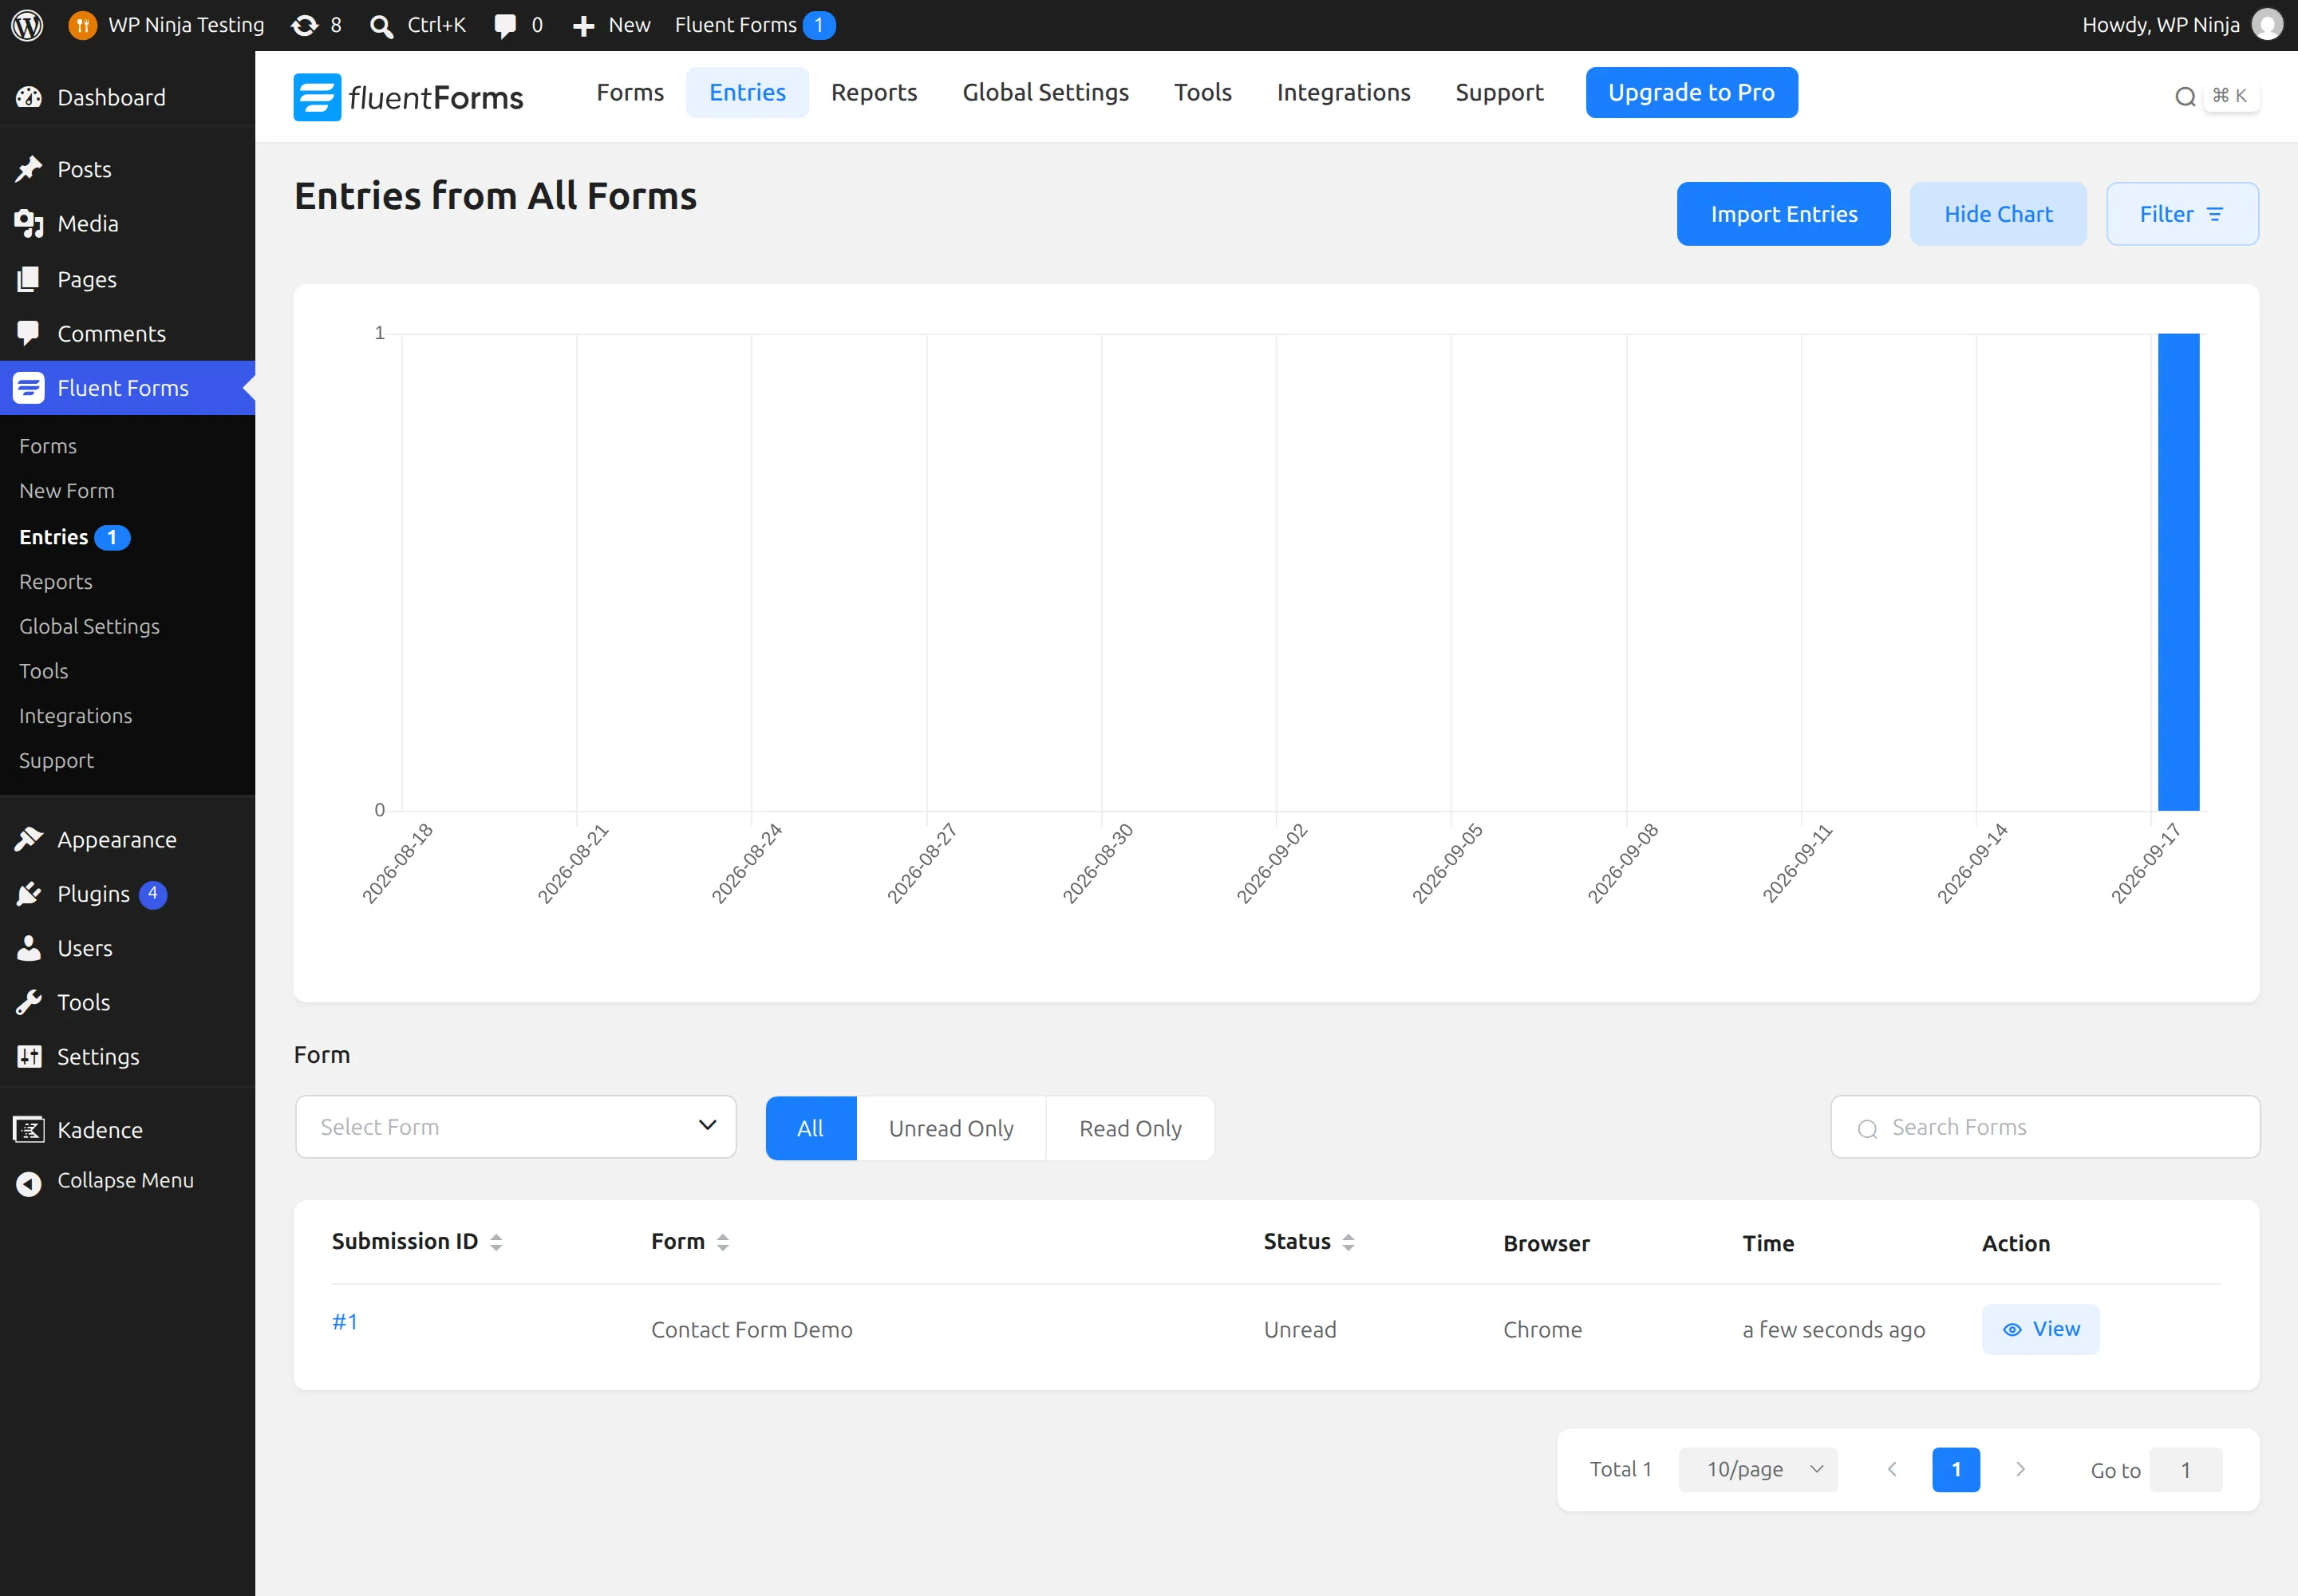Click the WP Ninja user avatar
Screen dimensions: 2298x1596
pos(2267,25)
